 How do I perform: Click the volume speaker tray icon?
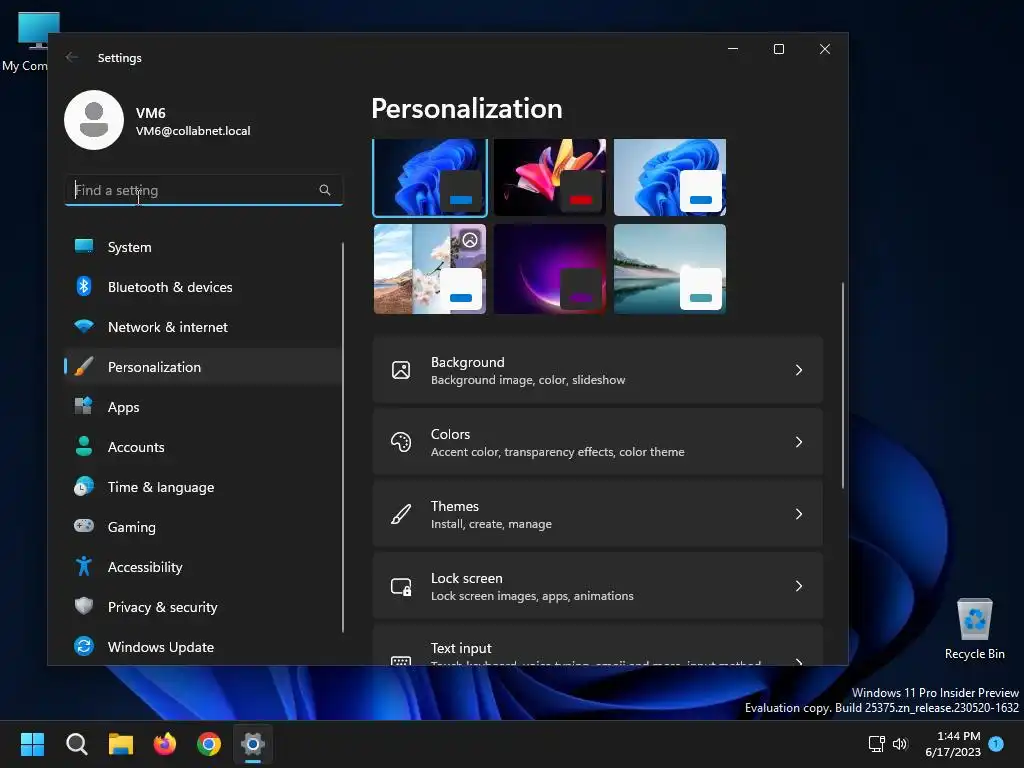coord(900,744)
